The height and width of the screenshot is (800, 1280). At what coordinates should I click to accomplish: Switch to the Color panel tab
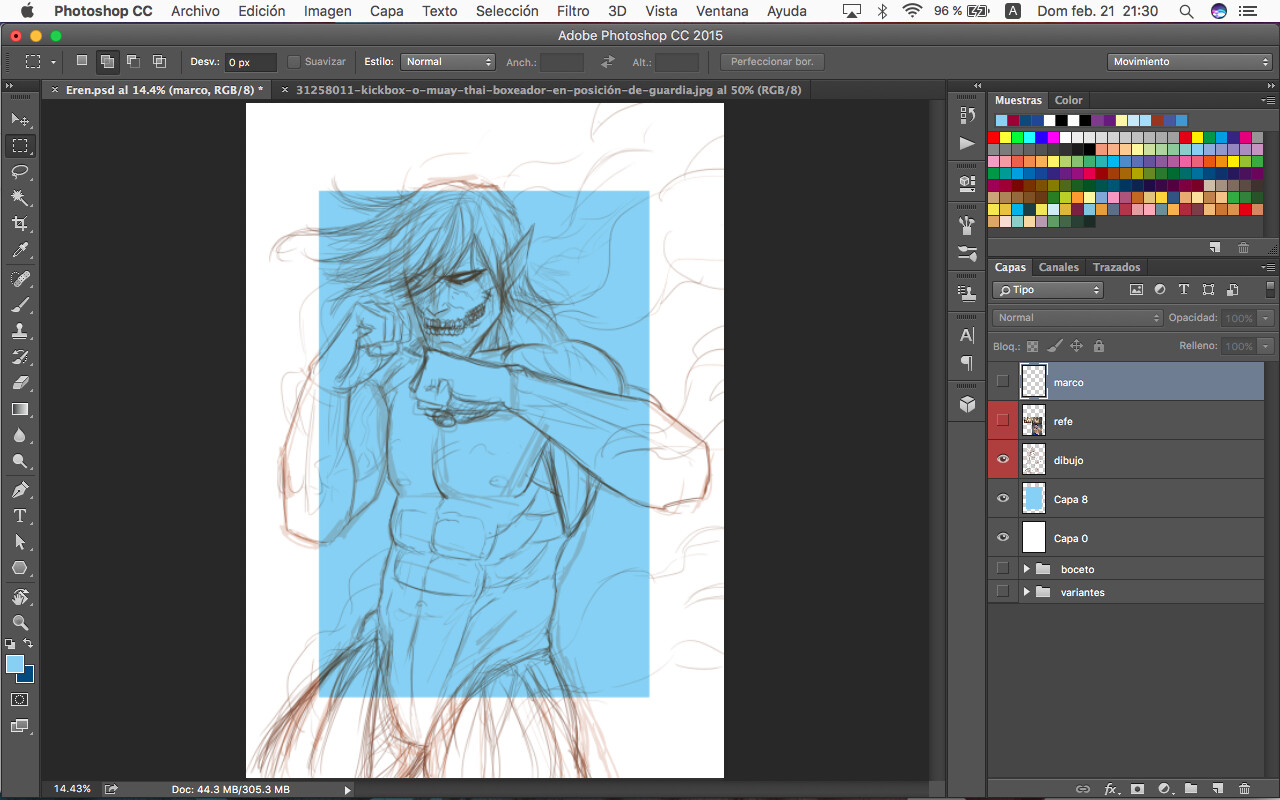(x=1068, y=100)
